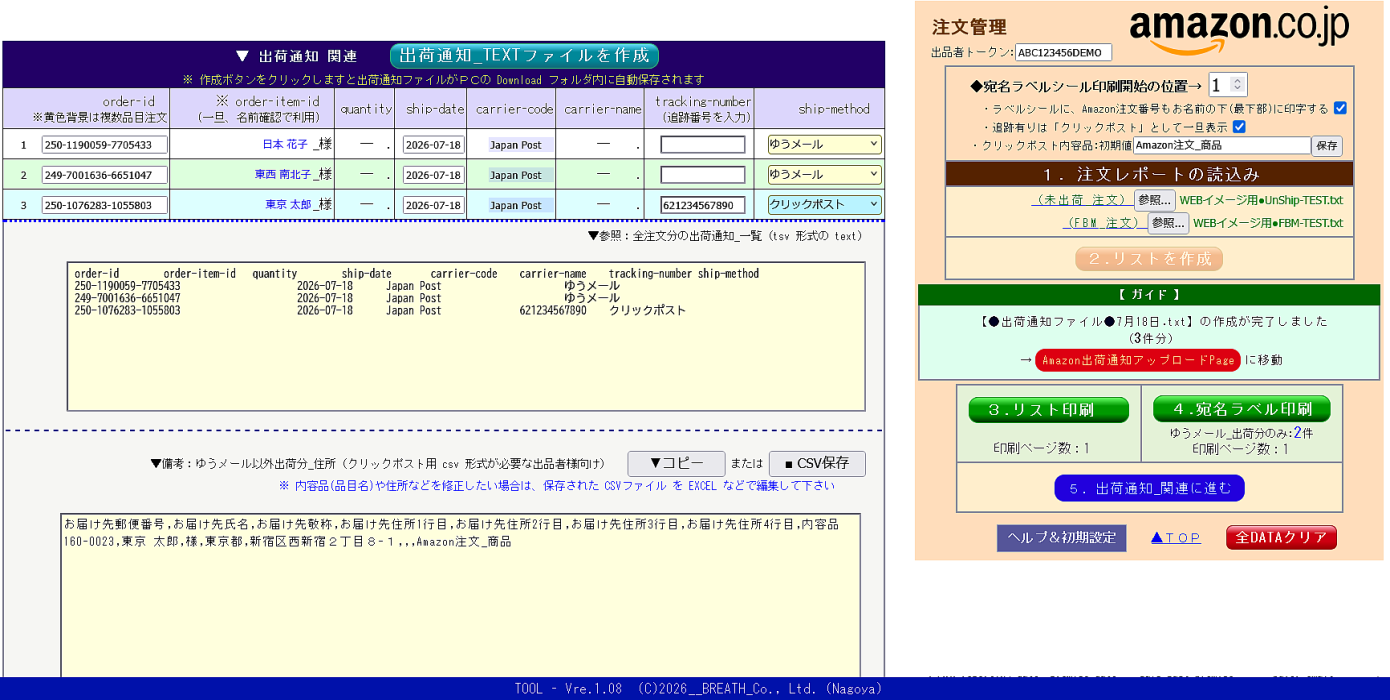The height and width of the screenshot is (700, 1390).
Task: Click the 全DATAクリア button
Action: click(1281, 537)
